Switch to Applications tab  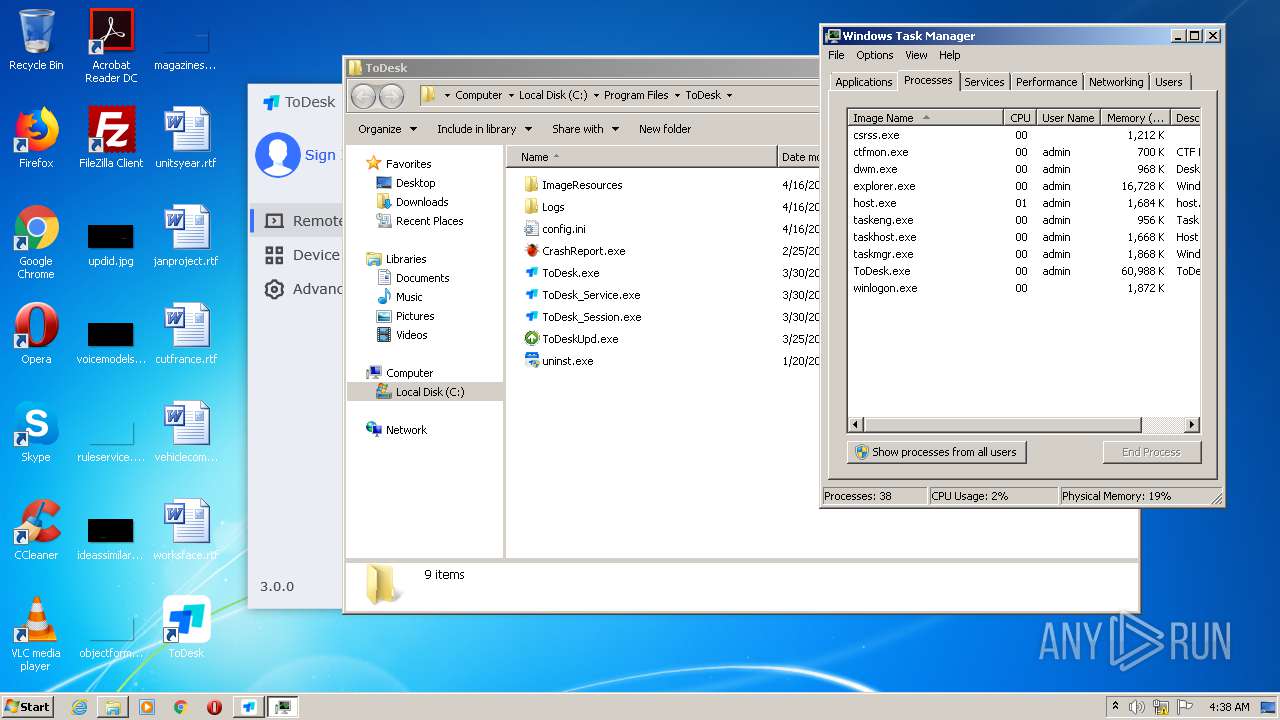point(864,82)
